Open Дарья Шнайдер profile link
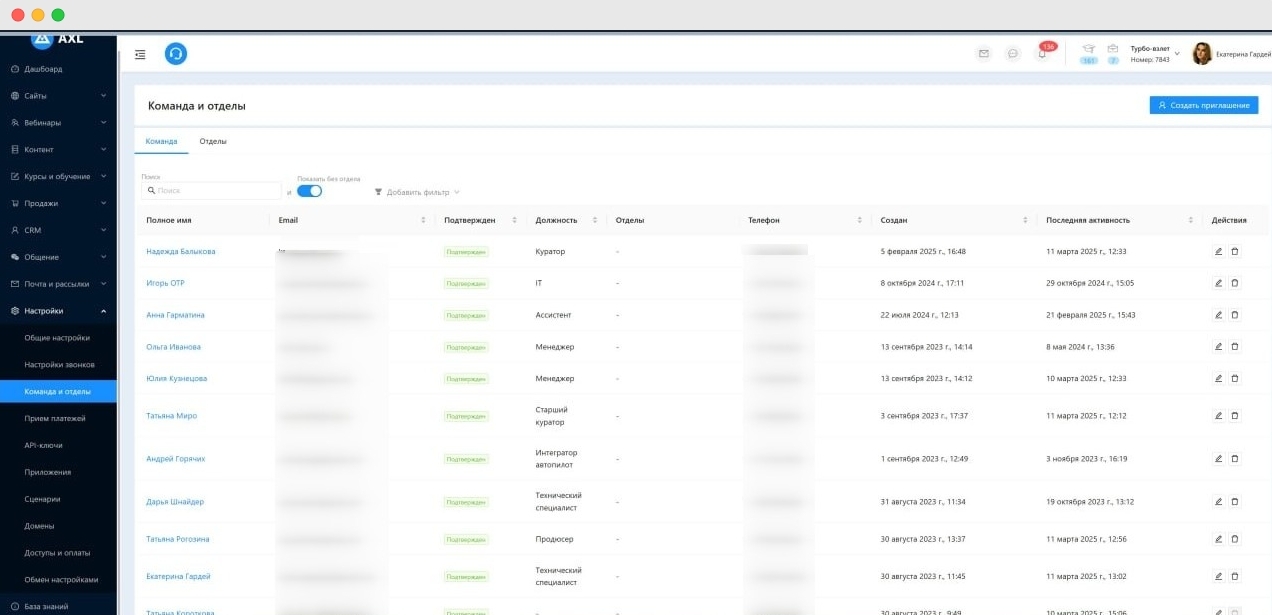Image resolution: width=1272 pixels, height=615 pixels. [174, 502]
